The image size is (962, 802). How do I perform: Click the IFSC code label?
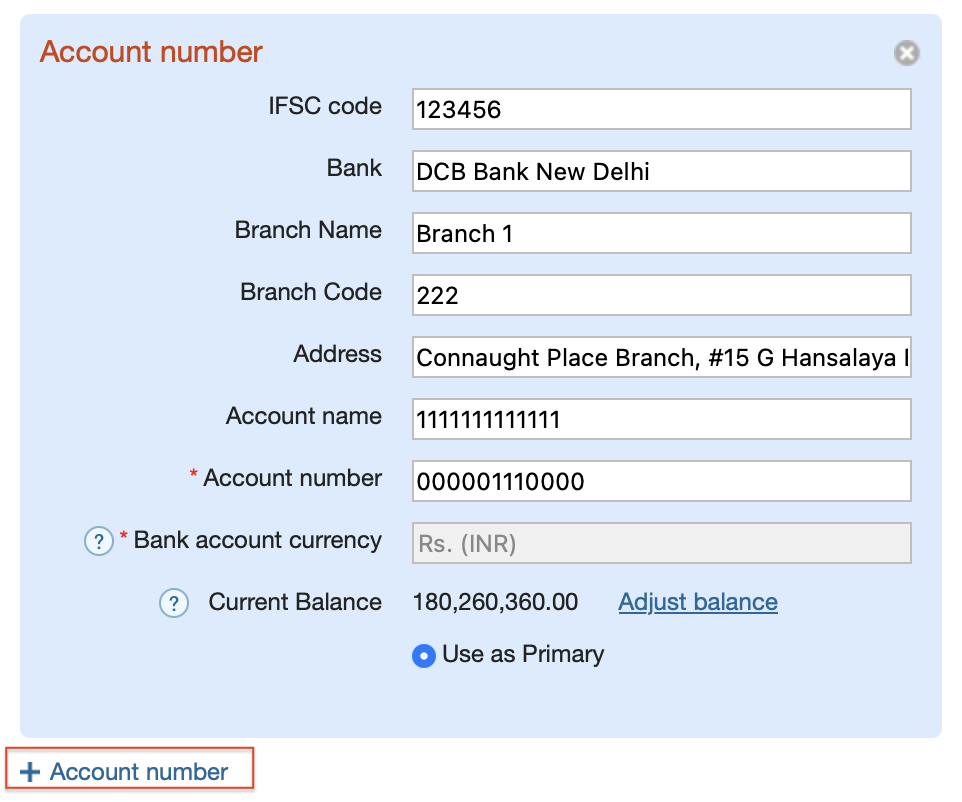tap(325, 106)
